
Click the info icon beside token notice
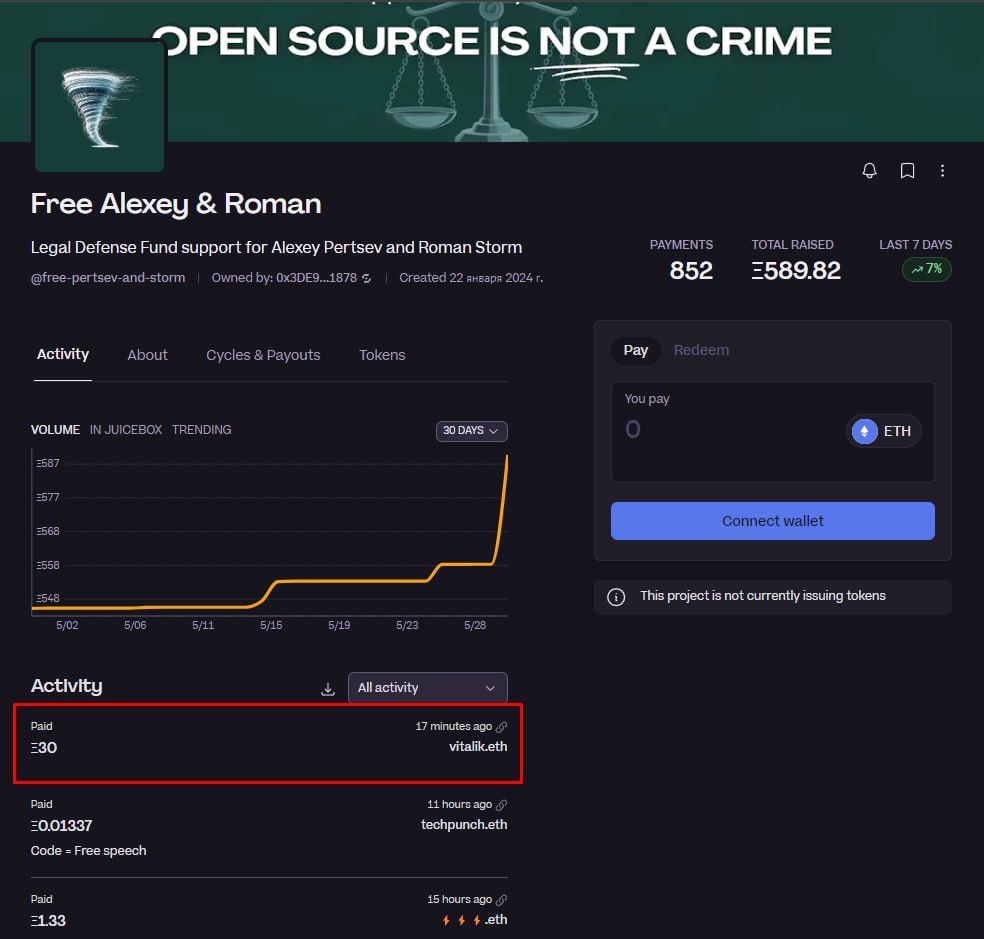[617, 597]
